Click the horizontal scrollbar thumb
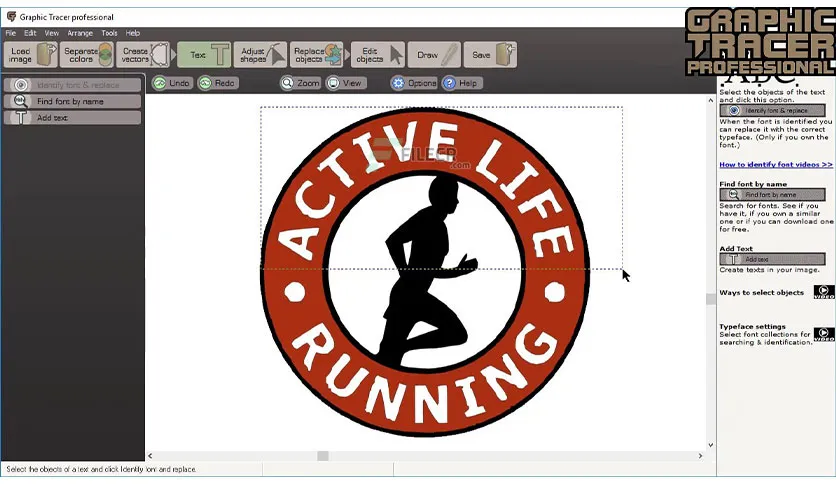This screenshot has height=484, width=836. point(323,456)
